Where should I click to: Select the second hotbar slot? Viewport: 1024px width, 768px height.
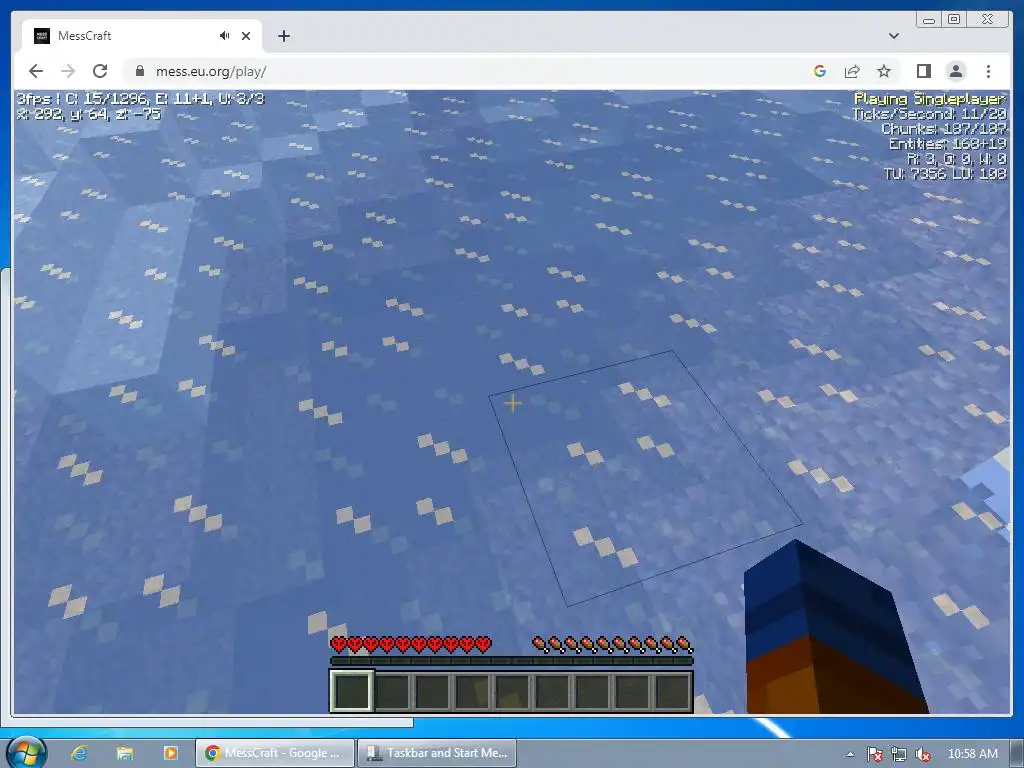[392, 691]
